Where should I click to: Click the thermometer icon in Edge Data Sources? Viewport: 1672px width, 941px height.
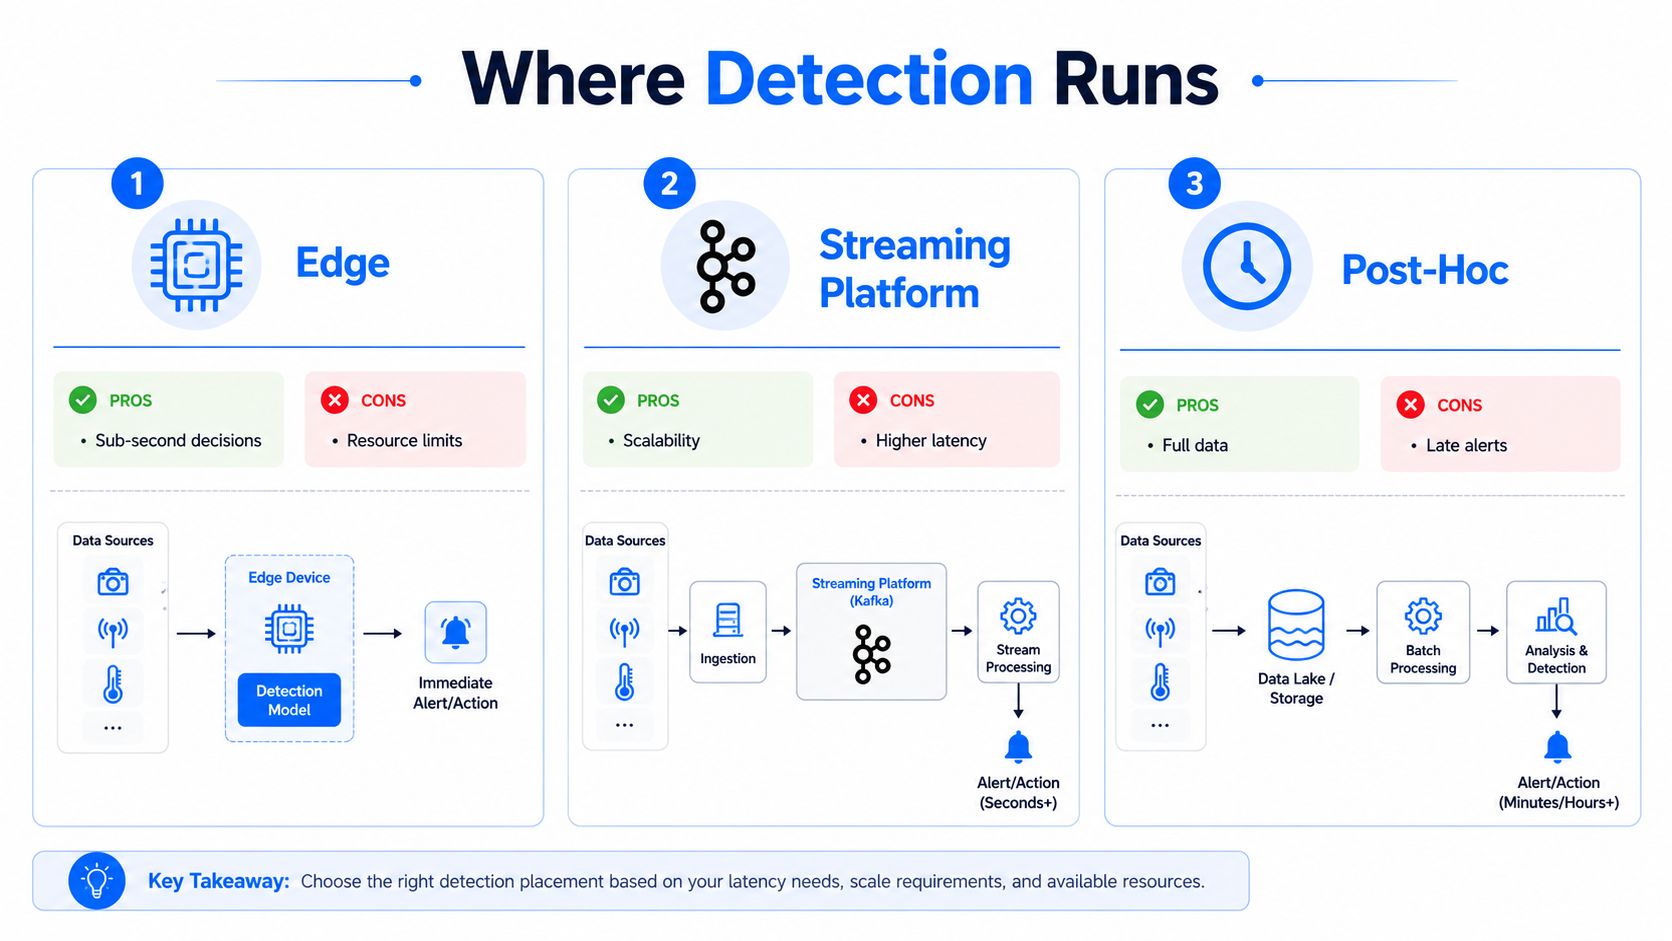tap(113, 683)
